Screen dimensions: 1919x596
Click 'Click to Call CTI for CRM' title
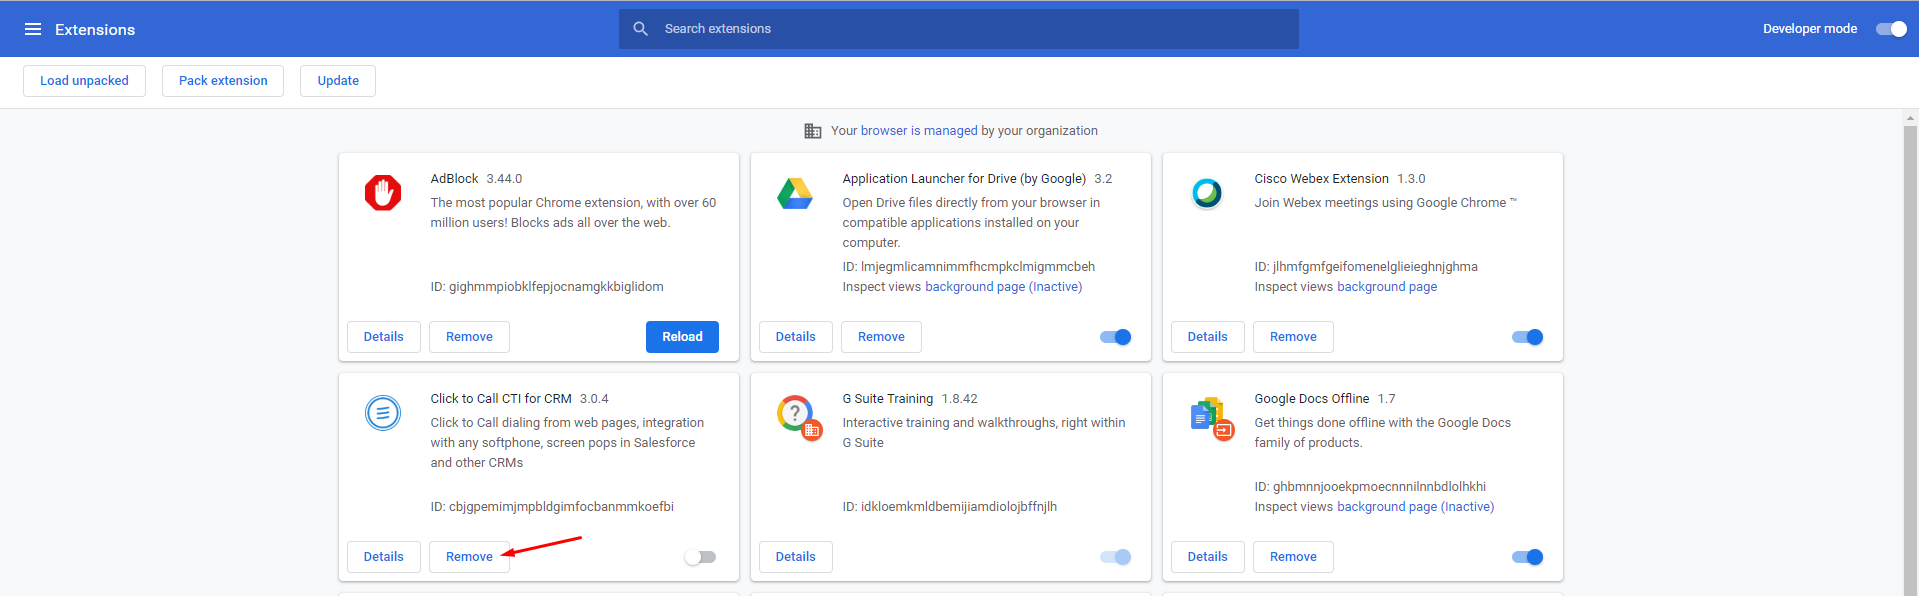coord(501,399)
